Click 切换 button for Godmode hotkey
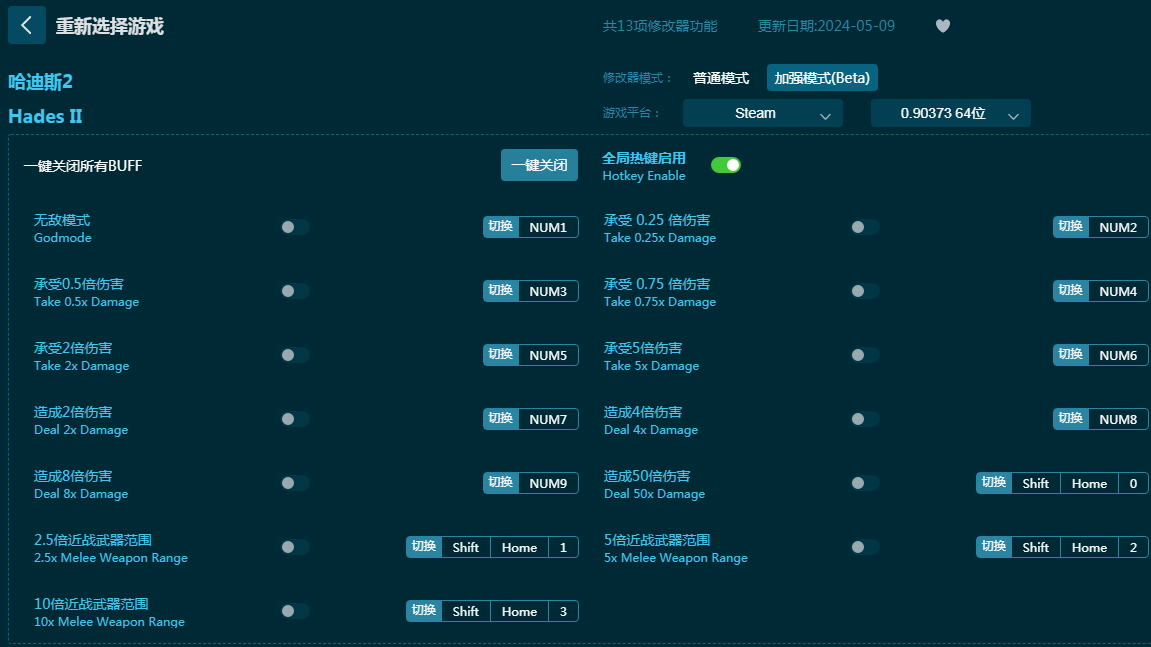 click(x=501, y=227)
